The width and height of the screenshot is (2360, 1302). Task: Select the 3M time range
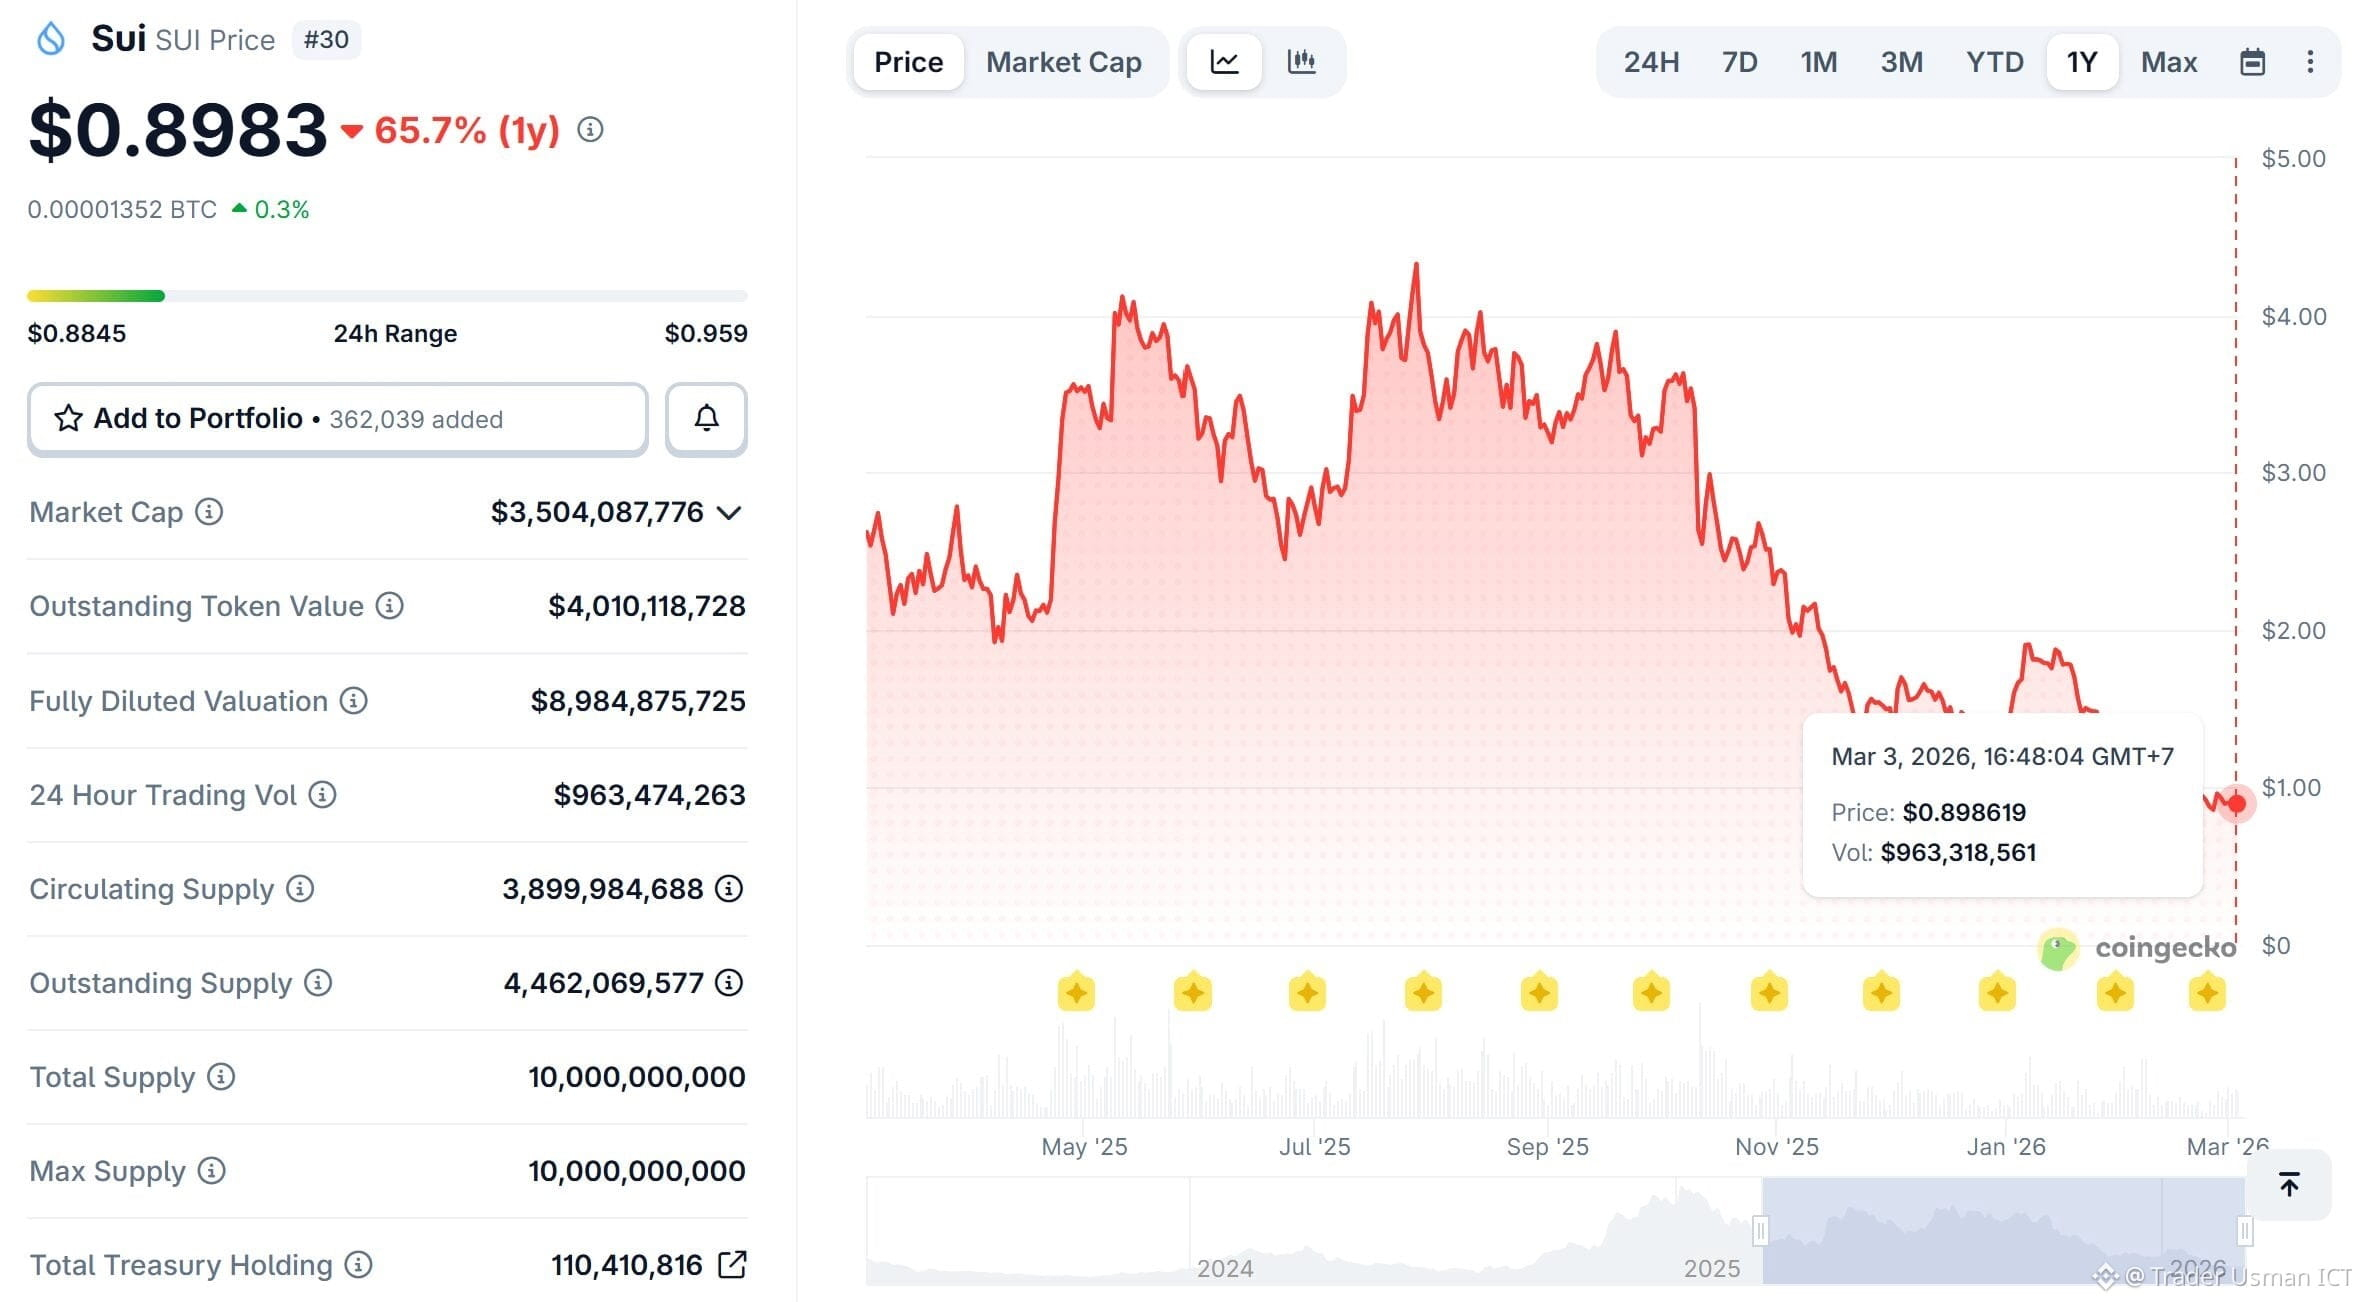1902,62
